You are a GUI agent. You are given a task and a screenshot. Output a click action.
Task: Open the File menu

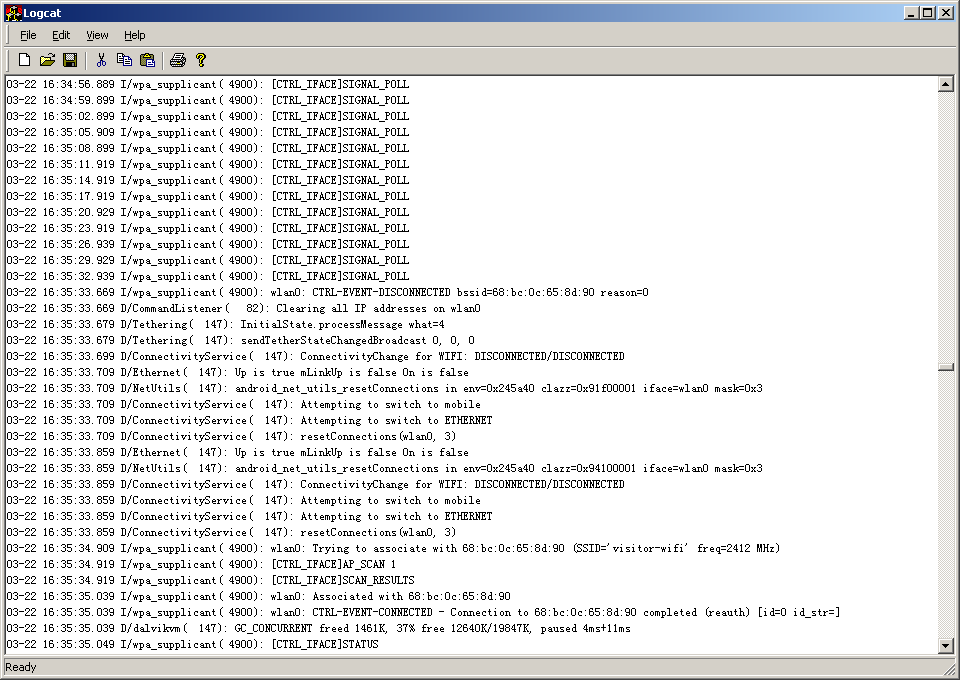28,35
